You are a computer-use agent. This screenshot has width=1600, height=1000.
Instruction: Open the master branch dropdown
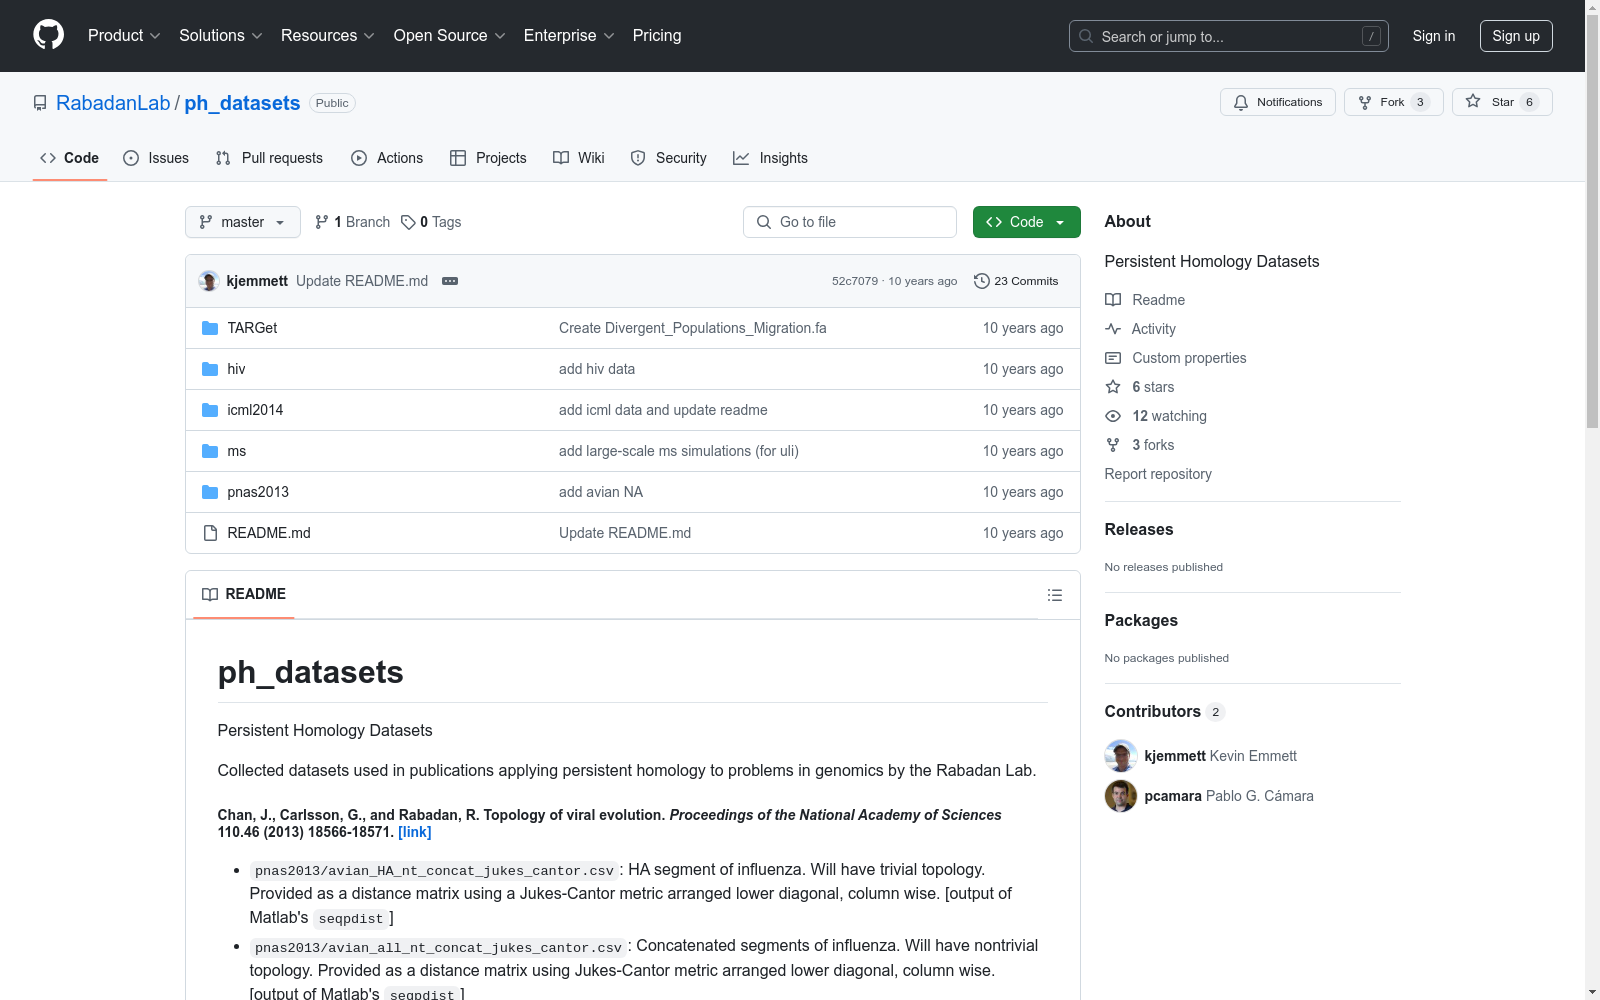point(243,222)
